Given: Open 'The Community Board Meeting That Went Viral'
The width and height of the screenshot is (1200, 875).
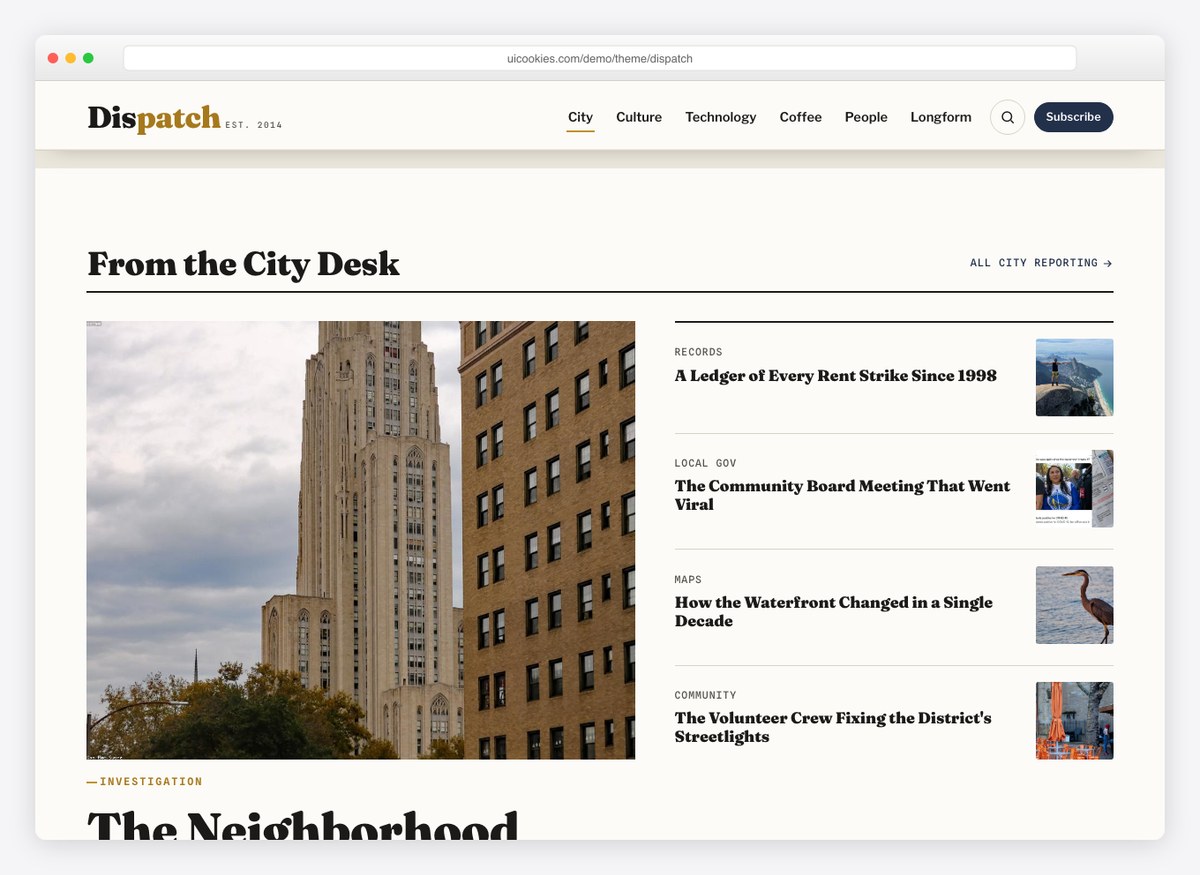Looking at the screenshot, I should (842, 495).
